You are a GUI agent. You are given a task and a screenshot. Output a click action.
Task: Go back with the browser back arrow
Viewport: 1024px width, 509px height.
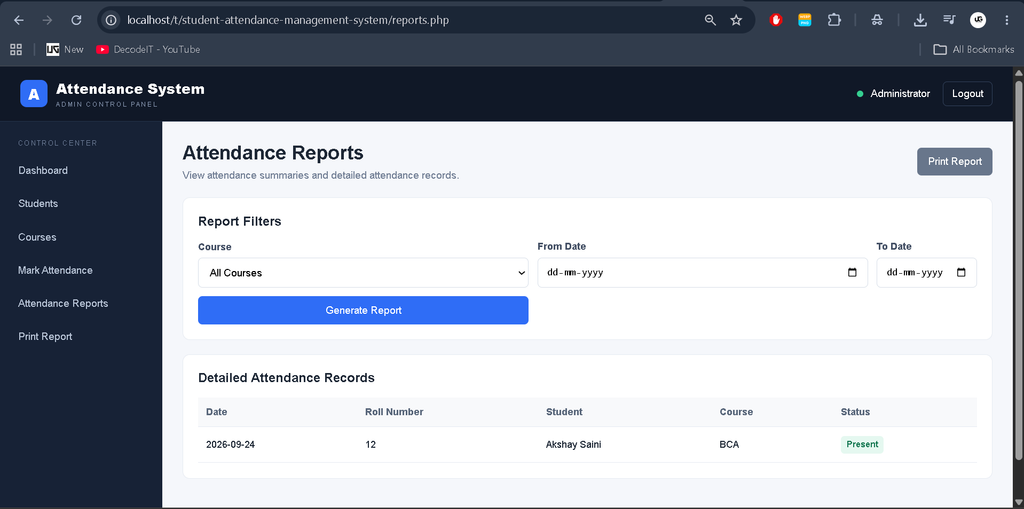point(19,20)
